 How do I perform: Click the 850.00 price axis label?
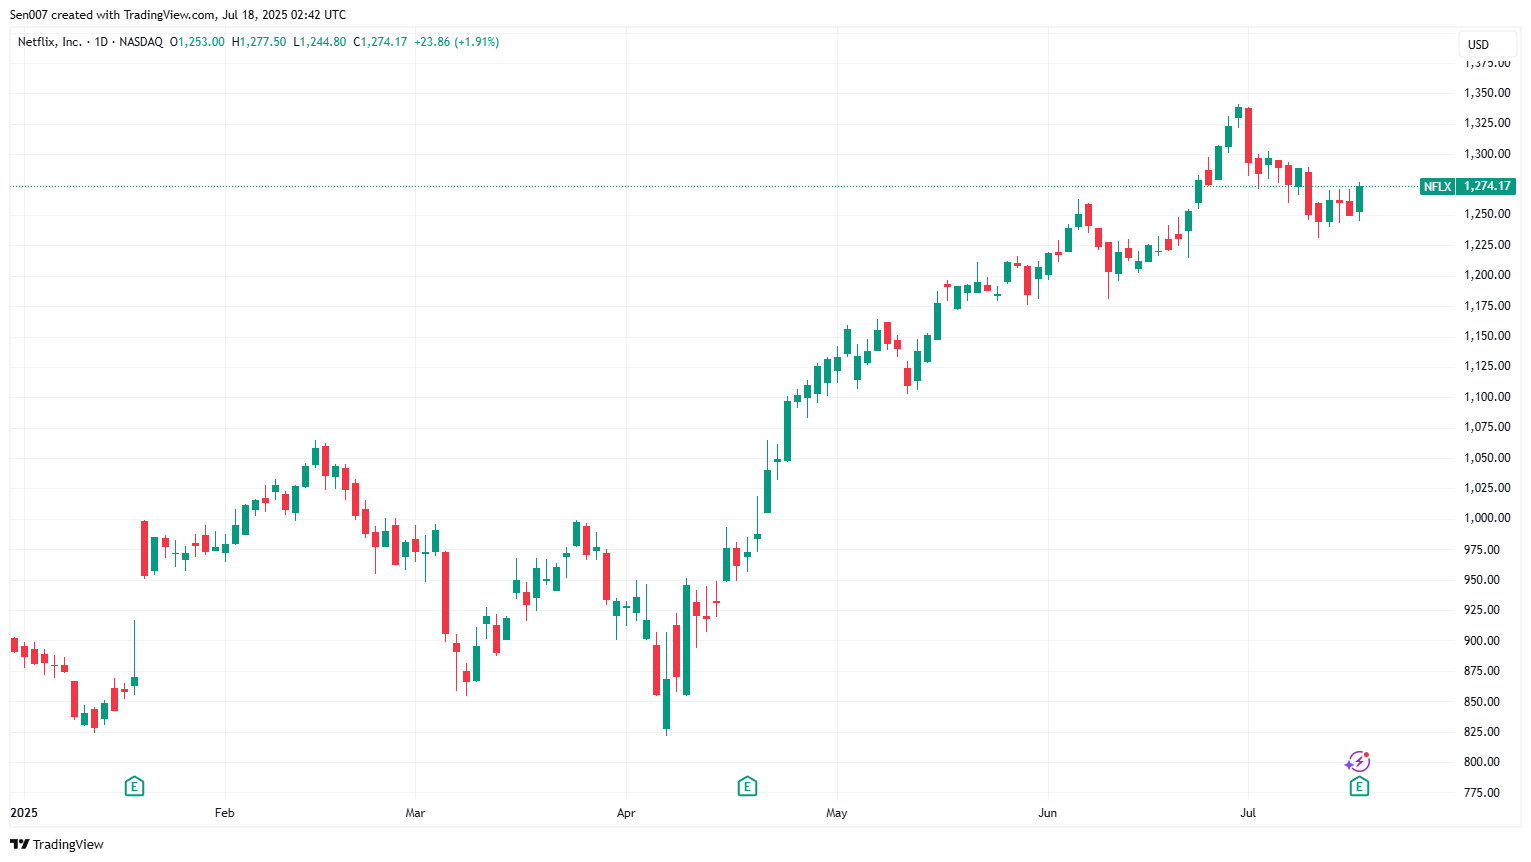tap(1482, 701)
